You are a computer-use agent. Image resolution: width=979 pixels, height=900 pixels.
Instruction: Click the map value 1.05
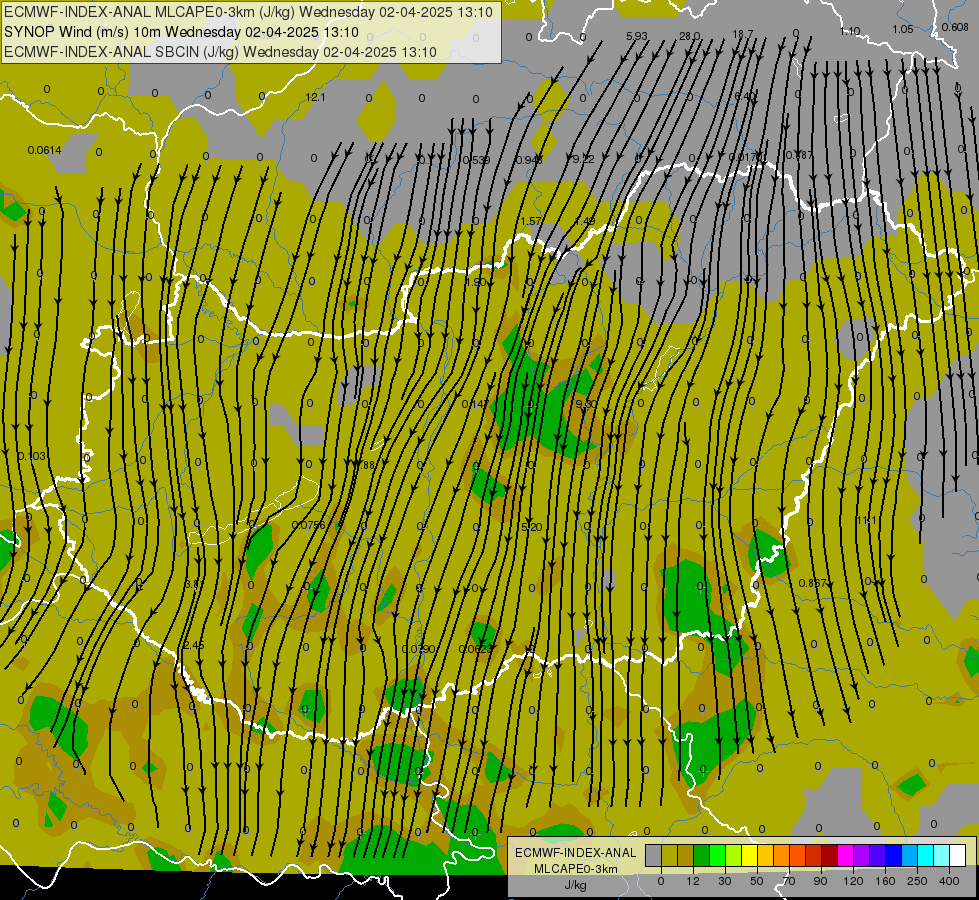[903, 29]
